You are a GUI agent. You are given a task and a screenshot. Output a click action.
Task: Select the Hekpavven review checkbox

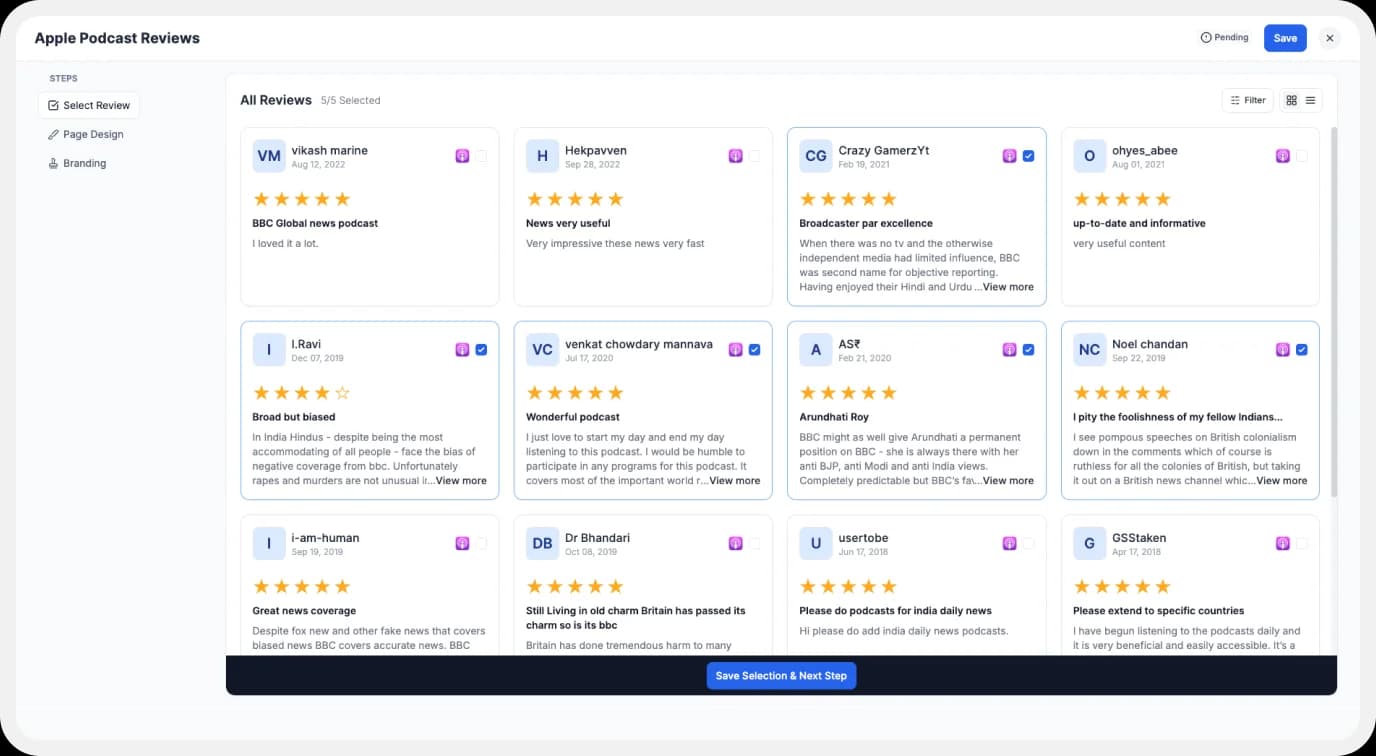755,156
